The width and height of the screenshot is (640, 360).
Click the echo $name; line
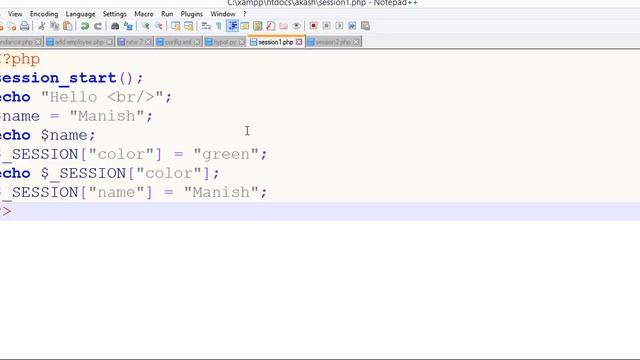coord(47,135)
